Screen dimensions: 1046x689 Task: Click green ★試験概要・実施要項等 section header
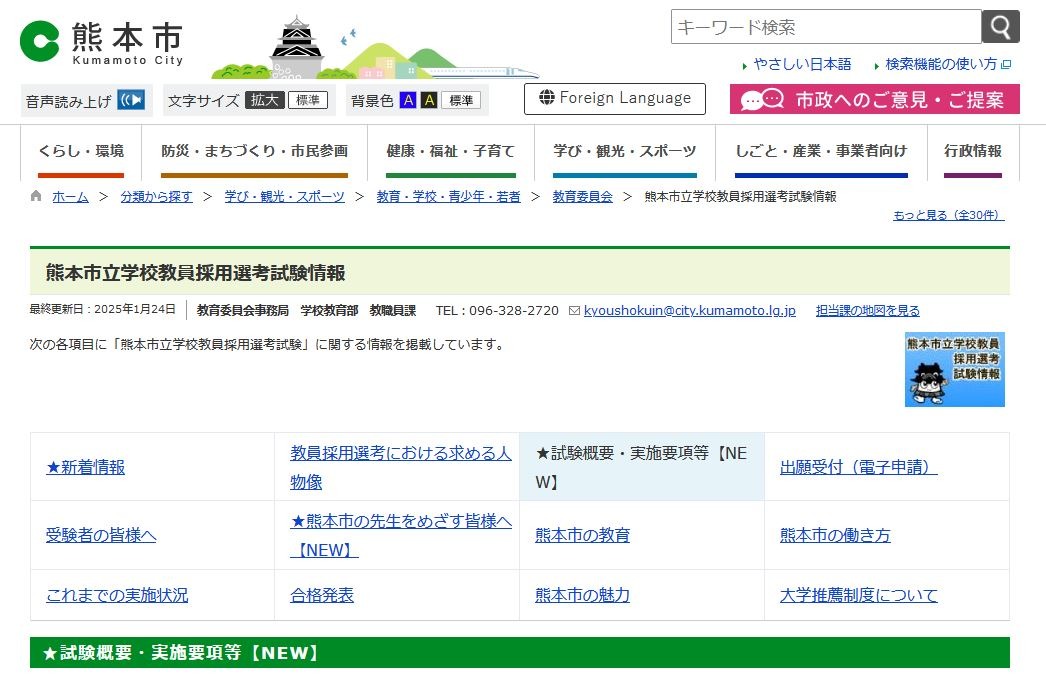[x=520, y=652]
